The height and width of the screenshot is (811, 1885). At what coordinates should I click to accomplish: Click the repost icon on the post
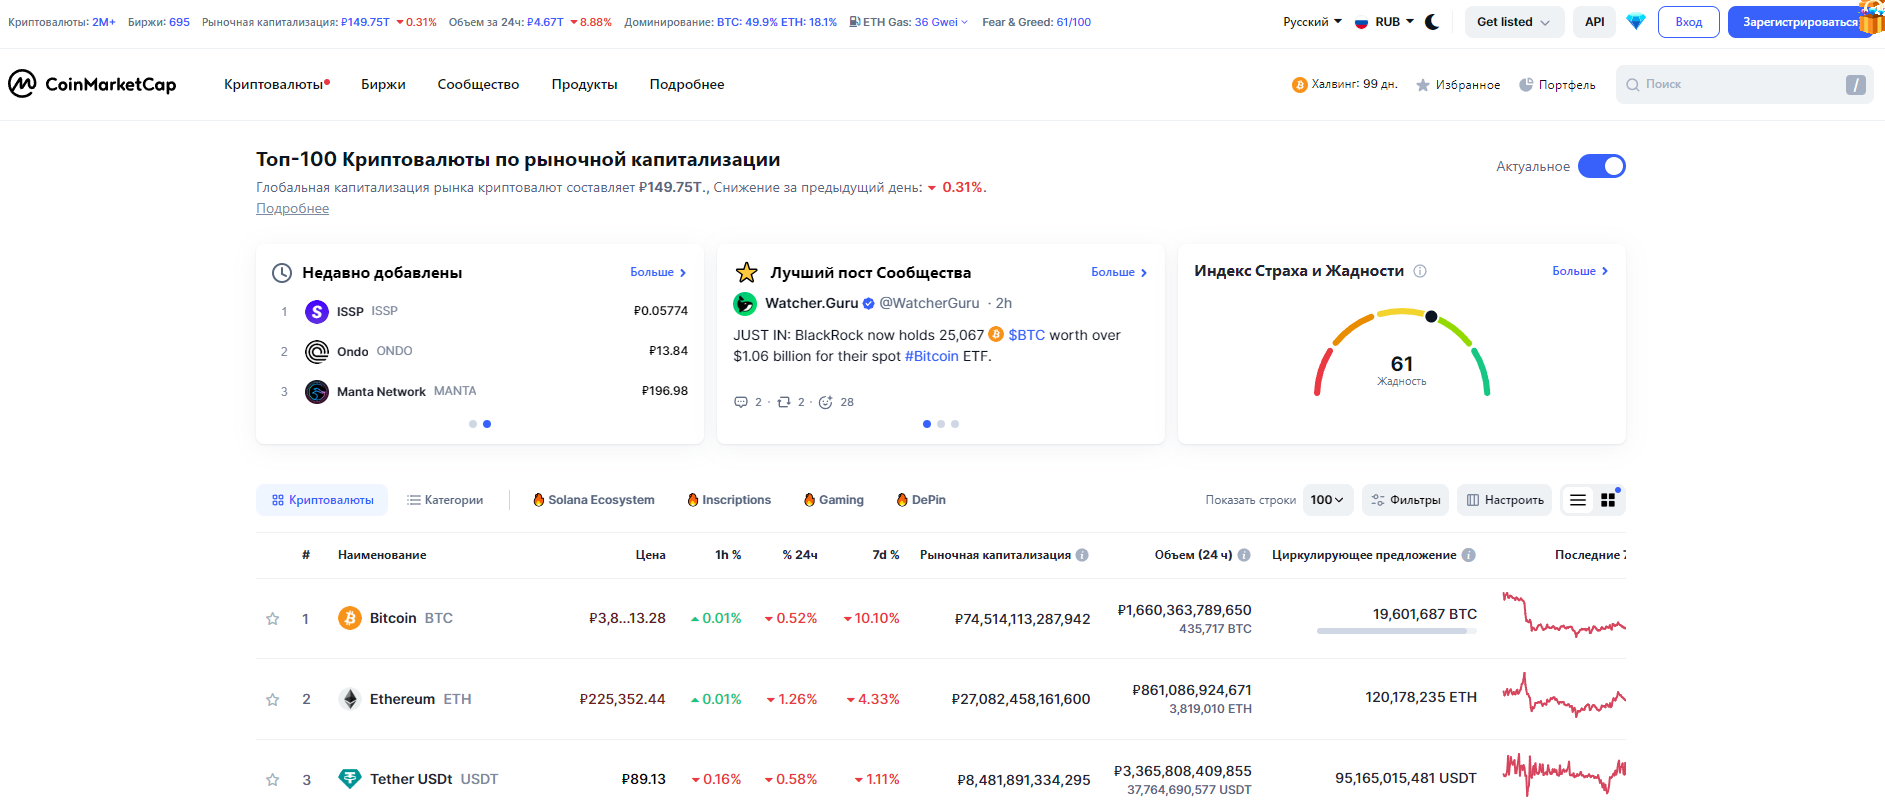(x=784, y=402)
